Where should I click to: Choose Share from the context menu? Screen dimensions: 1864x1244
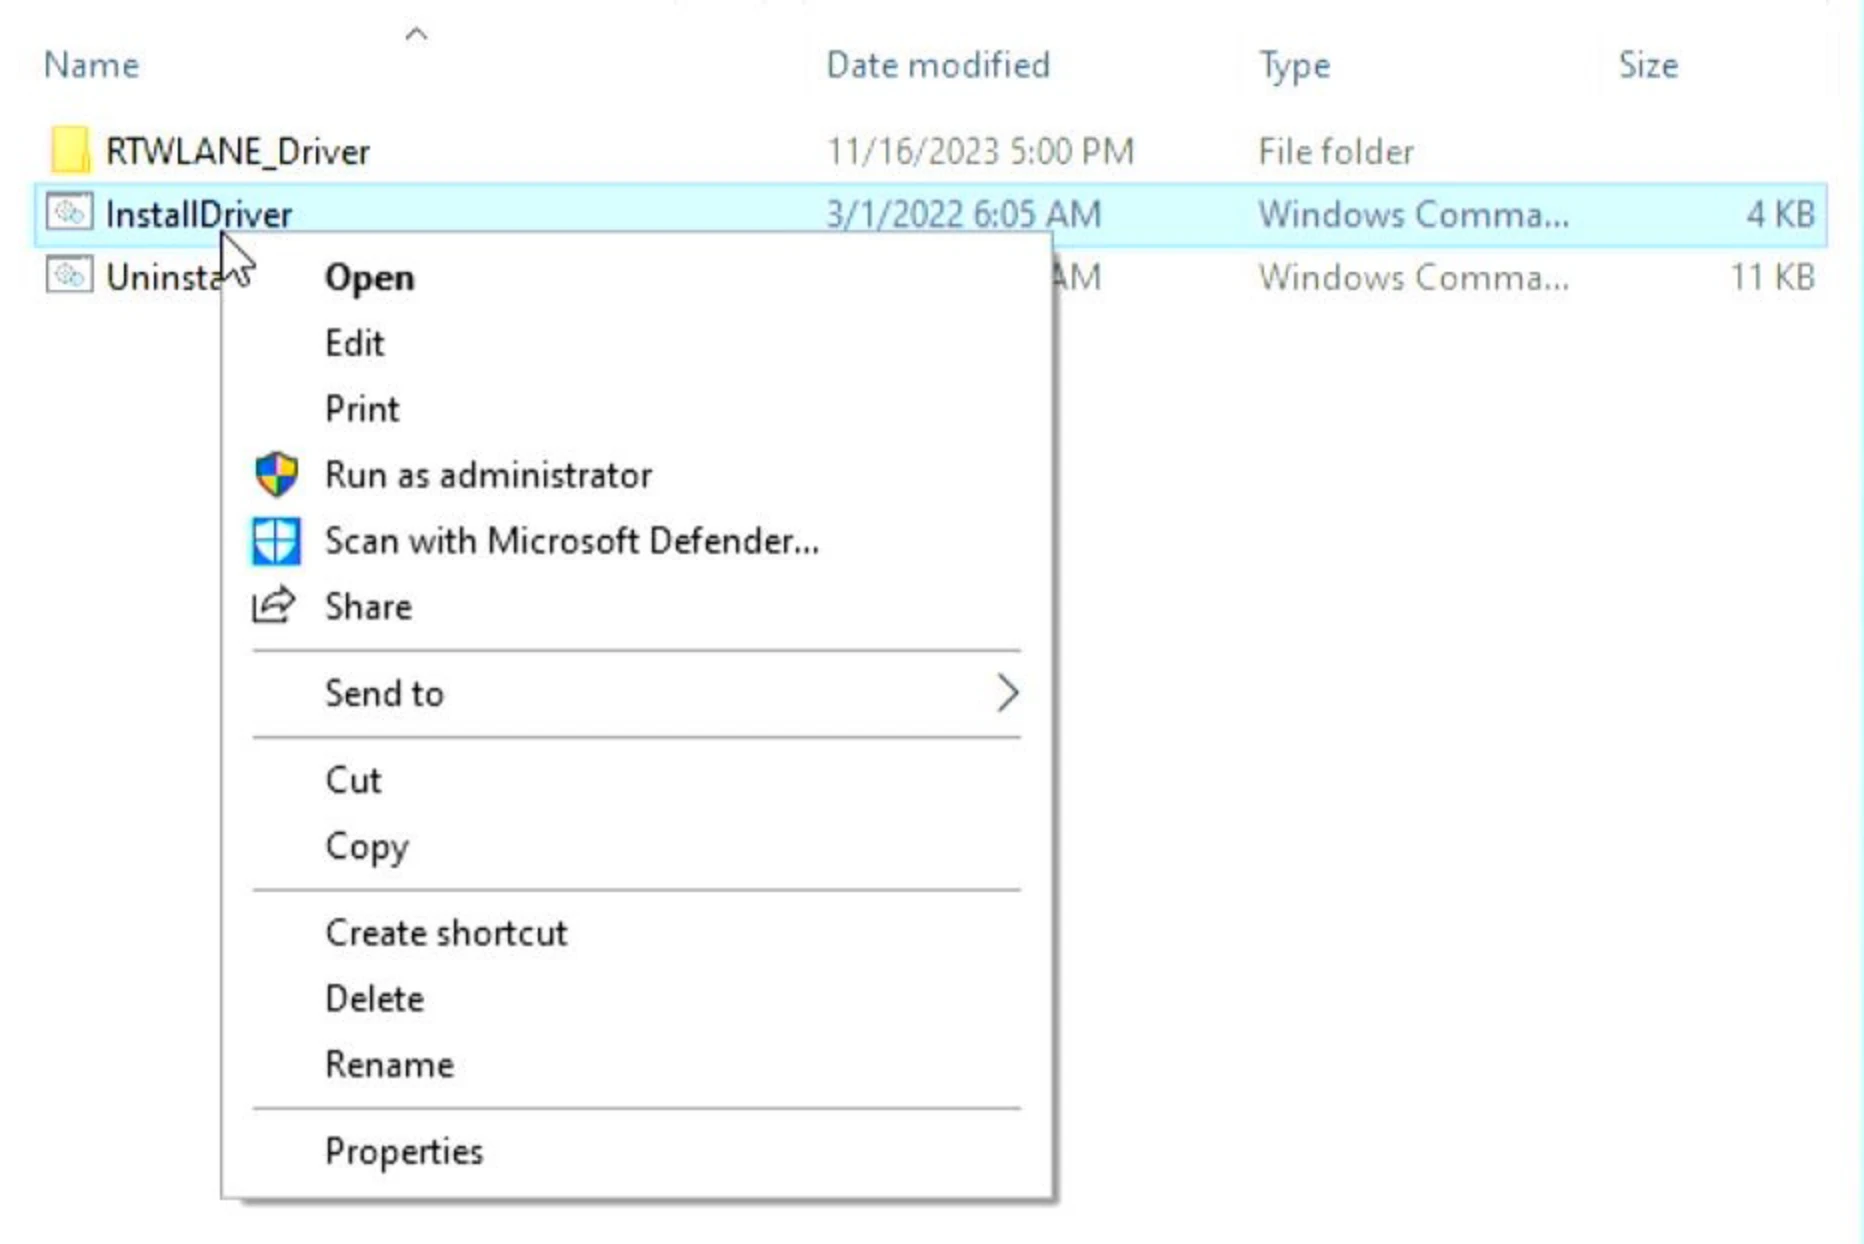[x=368, y=607]
